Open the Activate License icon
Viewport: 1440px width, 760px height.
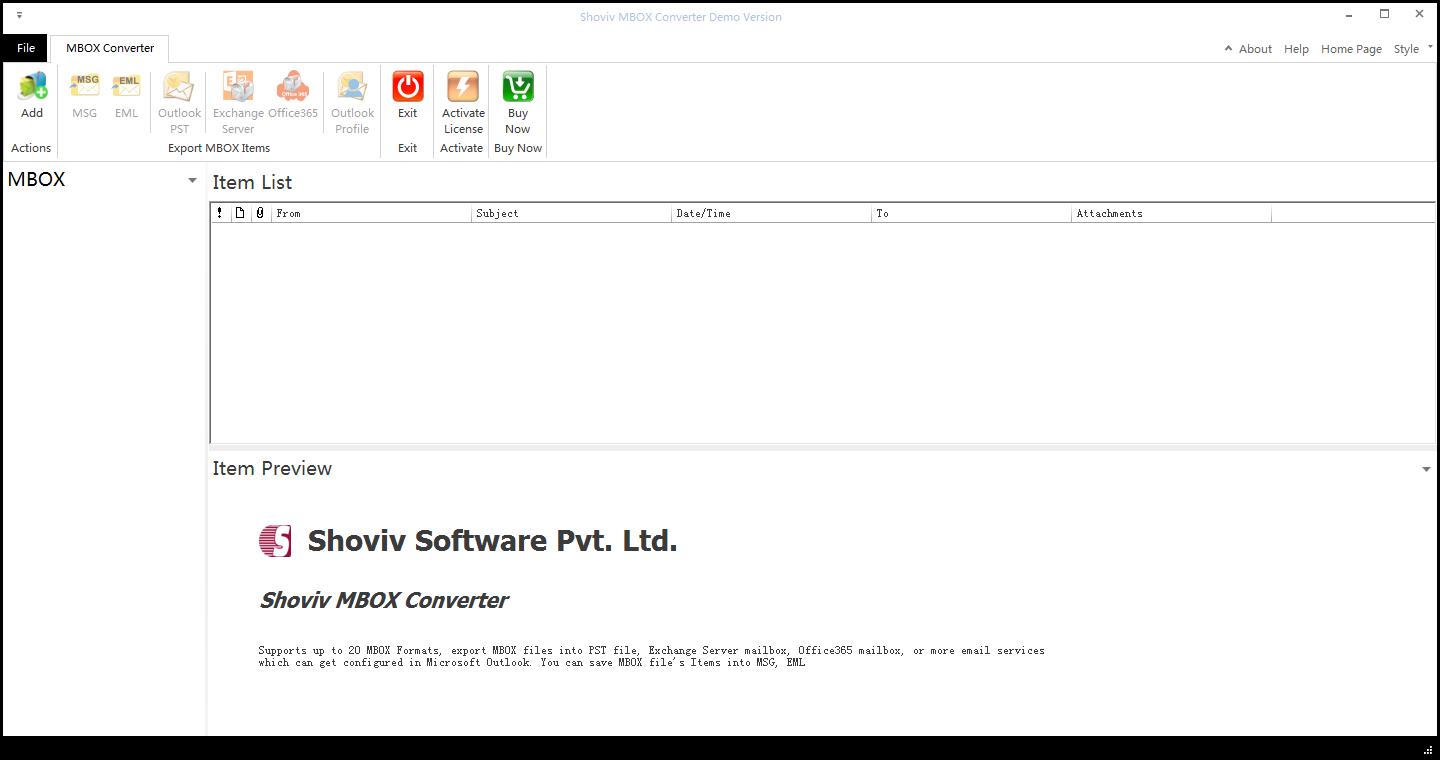463,87
